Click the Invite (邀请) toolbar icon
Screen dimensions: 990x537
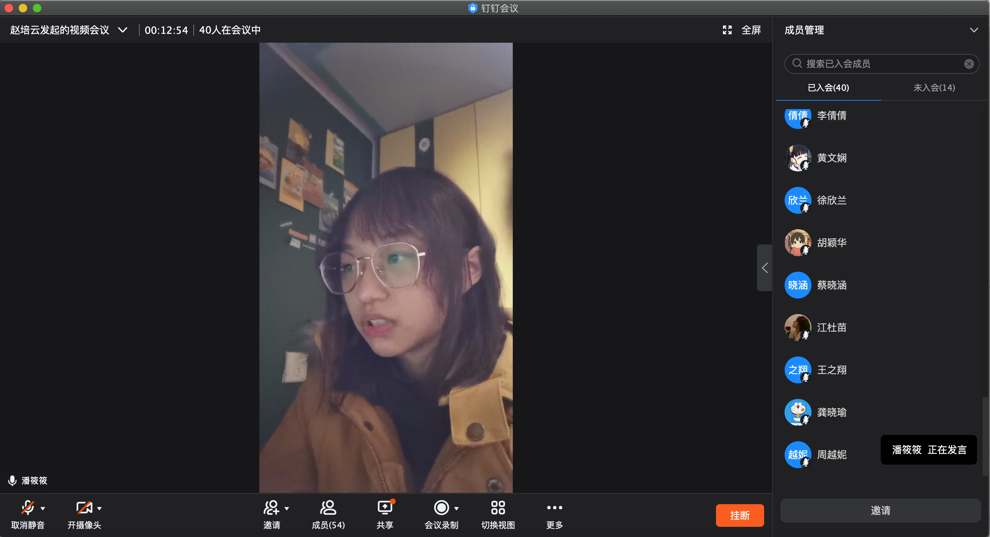[271, 509]
